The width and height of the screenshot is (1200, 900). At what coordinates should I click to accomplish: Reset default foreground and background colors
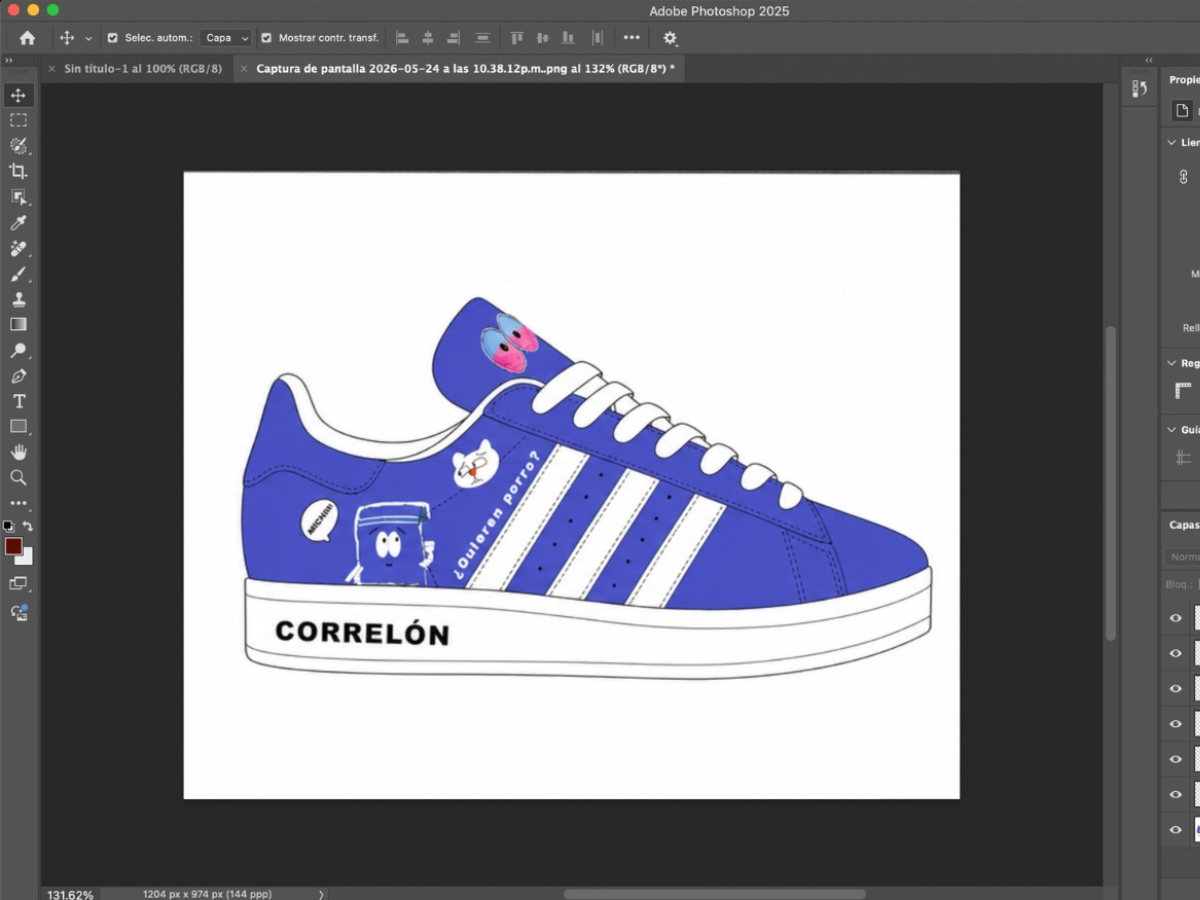click(9, 526)
